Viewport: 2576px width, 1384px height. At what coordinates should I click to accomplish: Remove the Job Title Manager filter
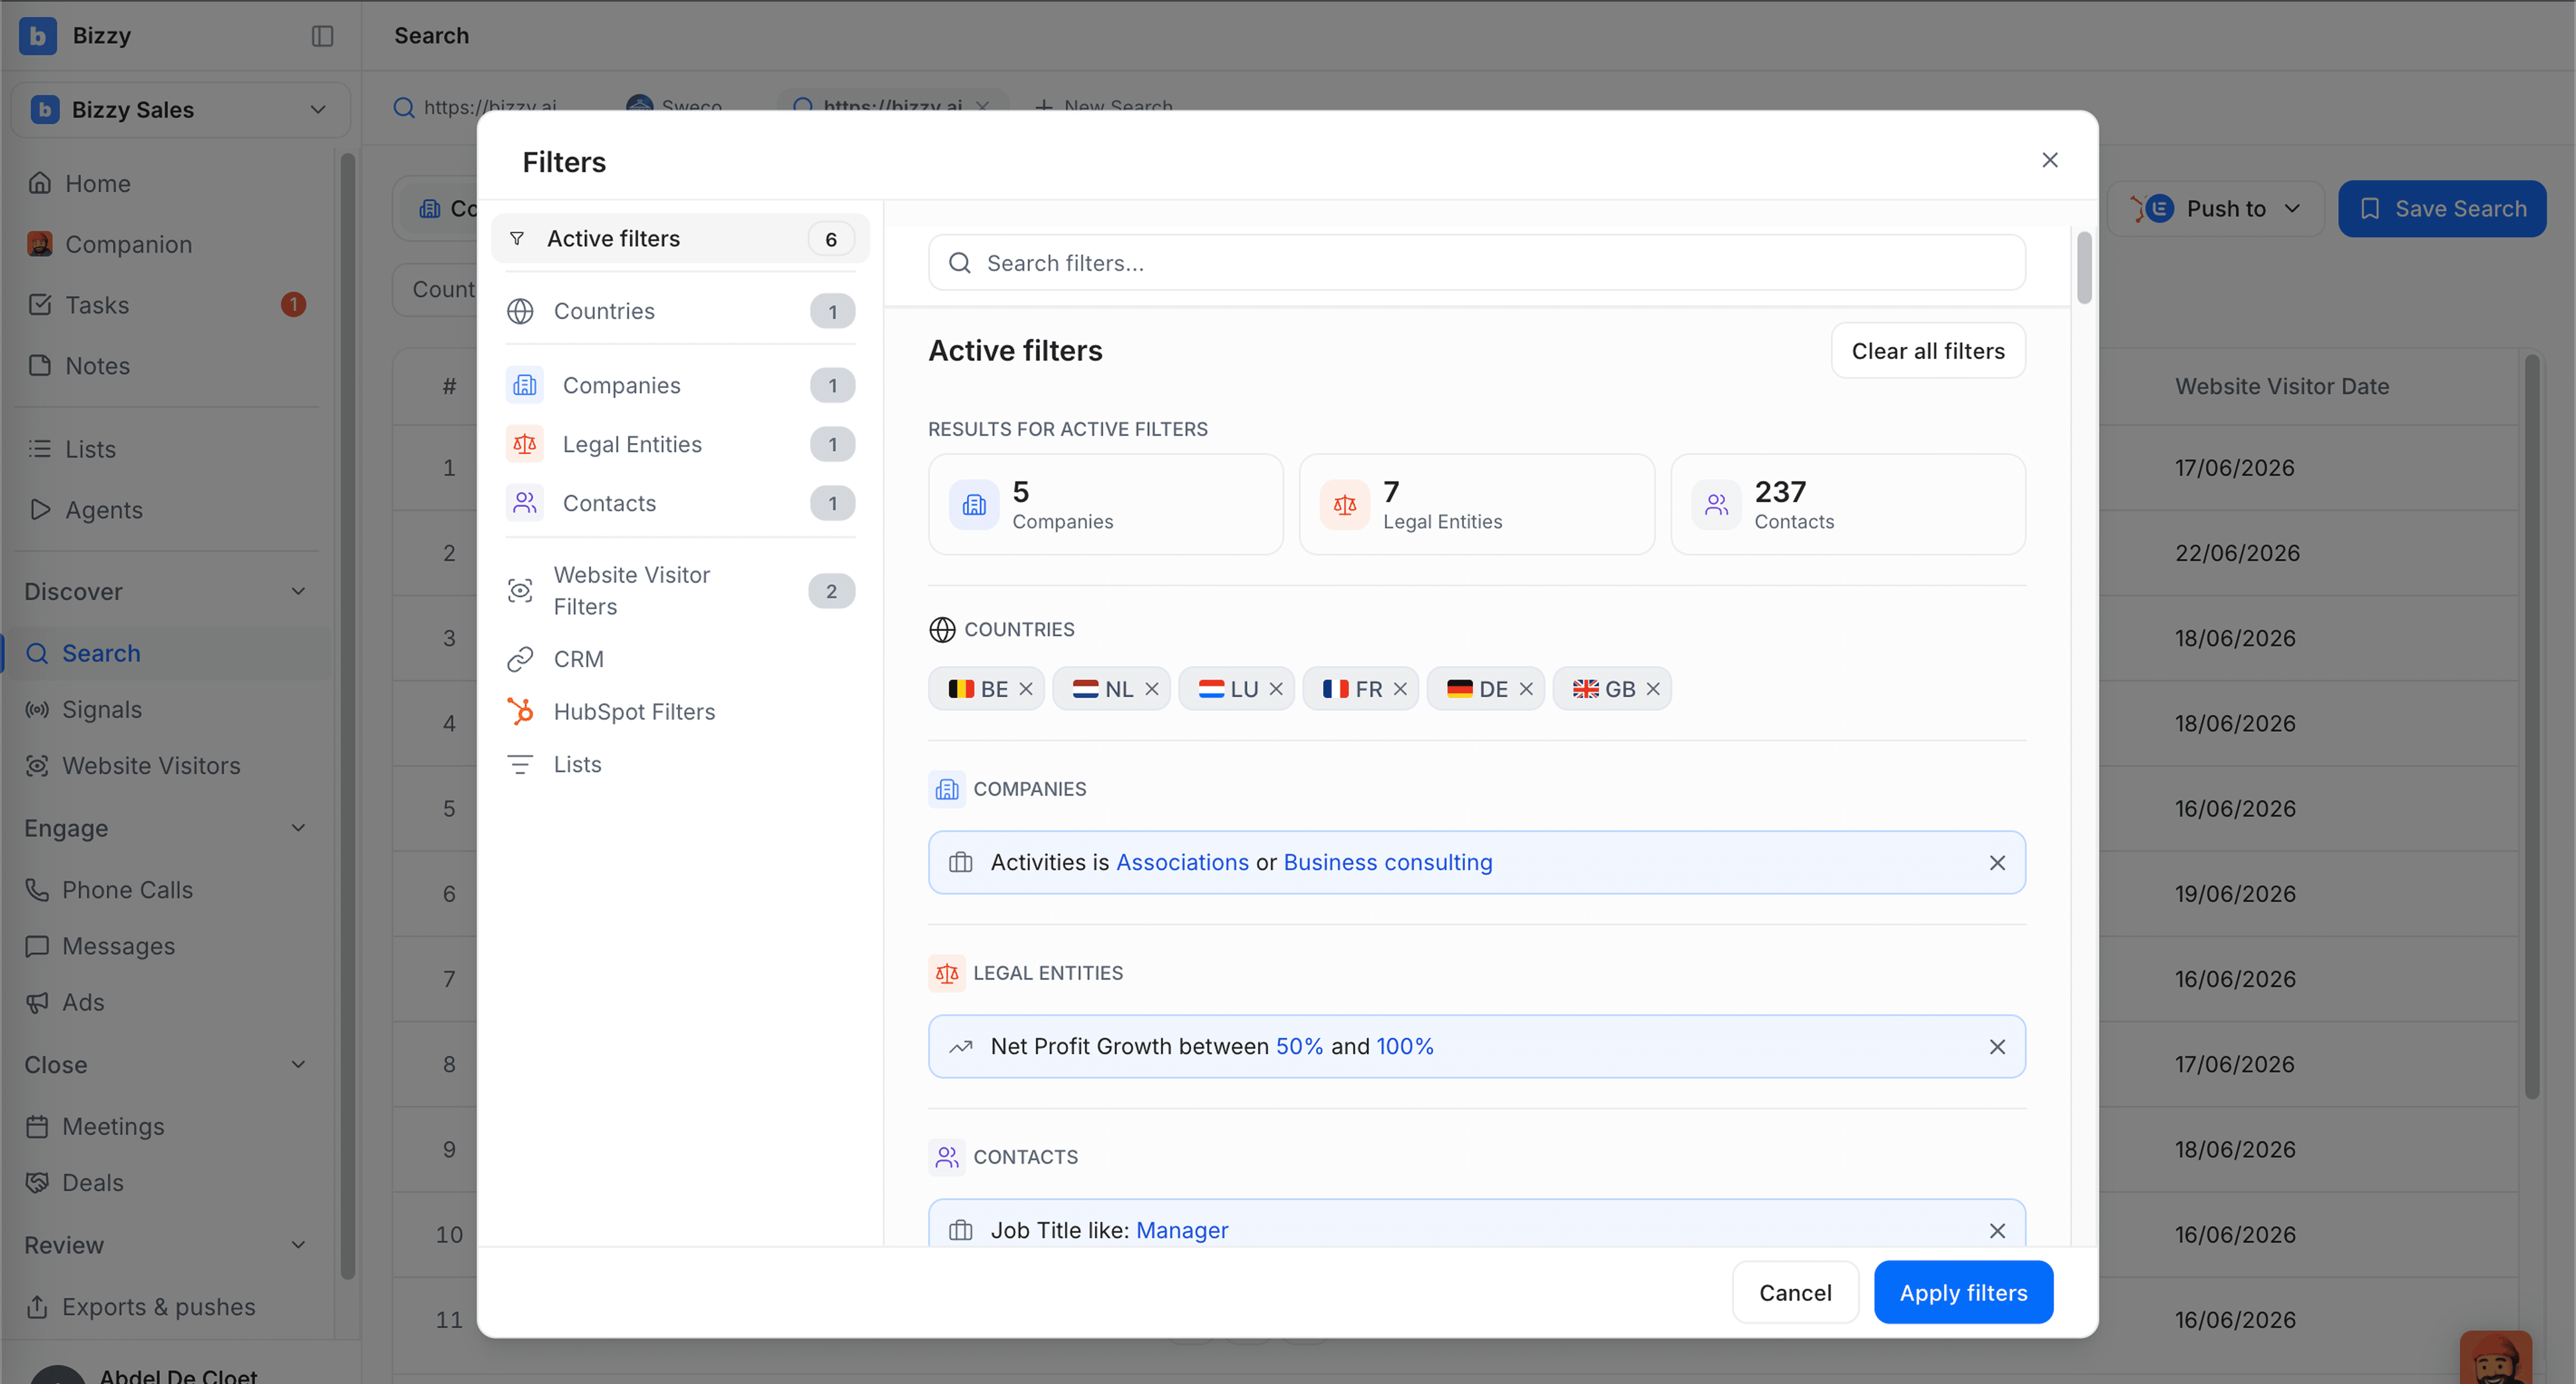coord(1997,1231)
